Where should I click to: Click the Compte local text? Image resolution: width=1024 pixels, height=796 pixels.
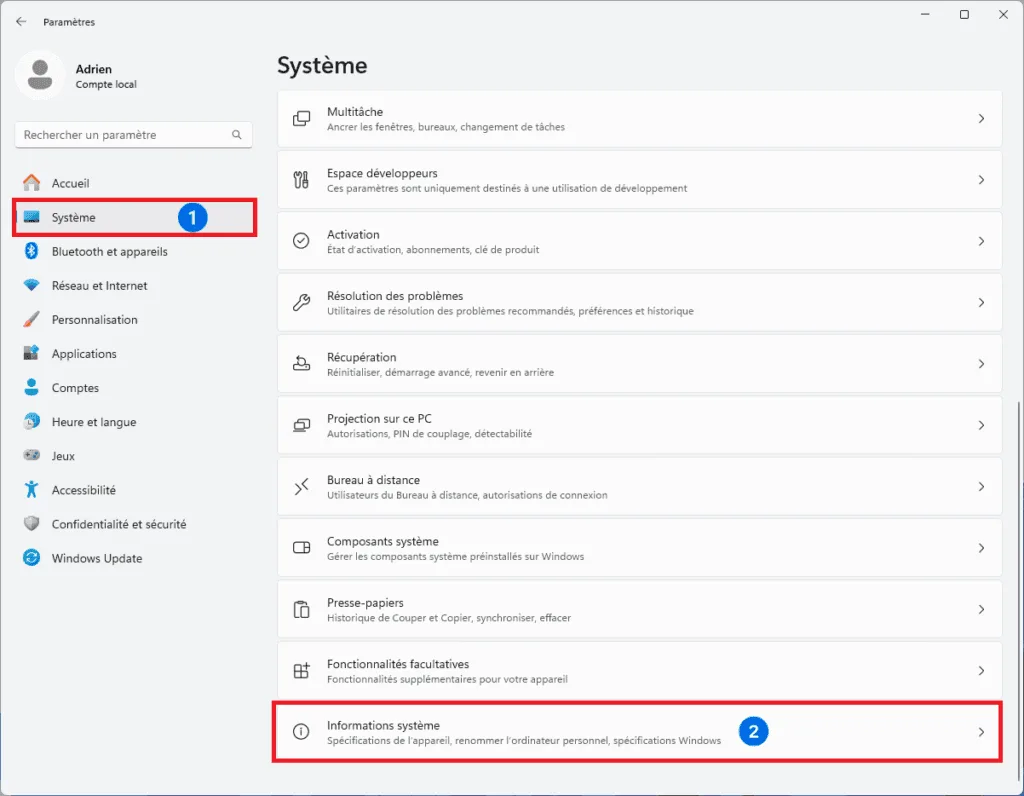point(106,84)
